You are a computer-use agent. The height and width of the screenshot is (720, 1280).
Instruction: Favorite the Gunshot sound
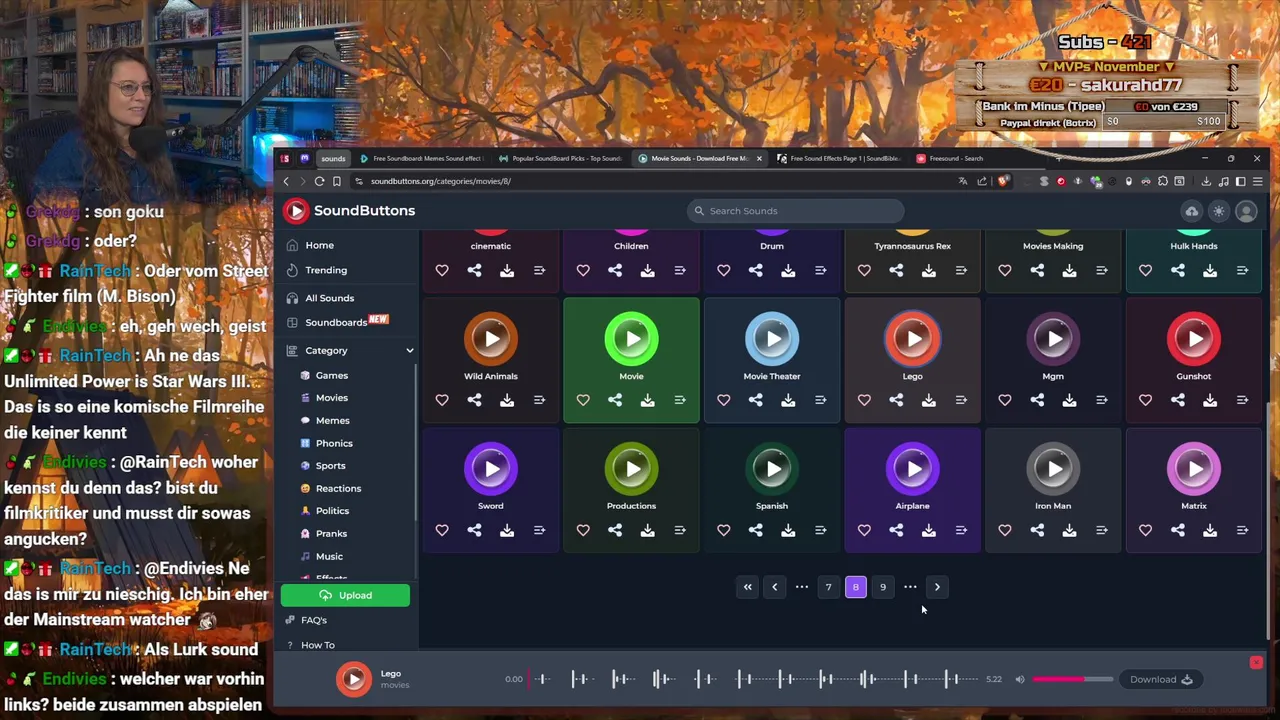(1145, 400)
